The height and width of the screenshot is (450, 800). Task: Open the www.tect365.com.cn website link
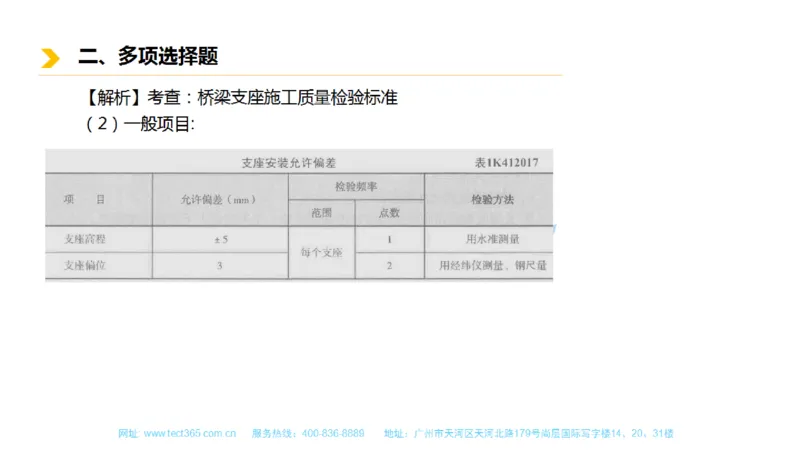pyautogui.click(x=190, y=434)
